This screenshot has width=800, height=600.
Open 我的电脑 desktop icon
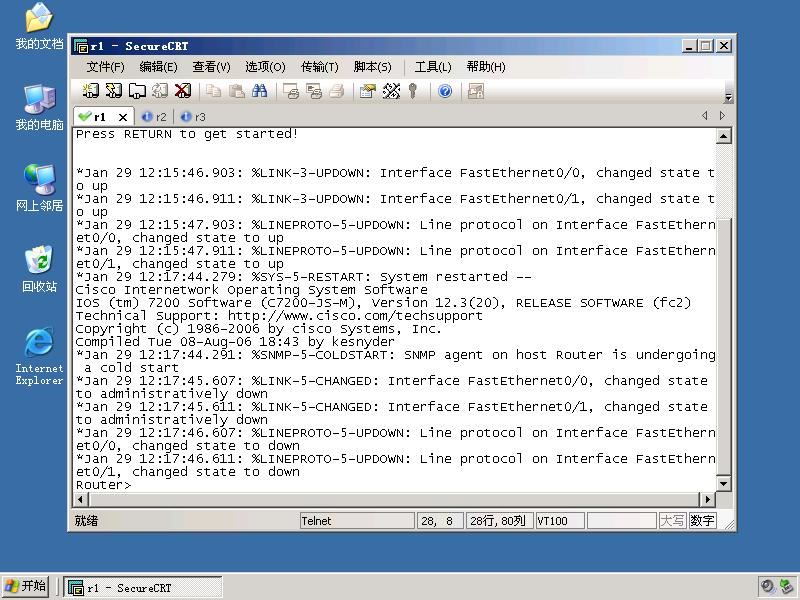click(x=39, y=108)
